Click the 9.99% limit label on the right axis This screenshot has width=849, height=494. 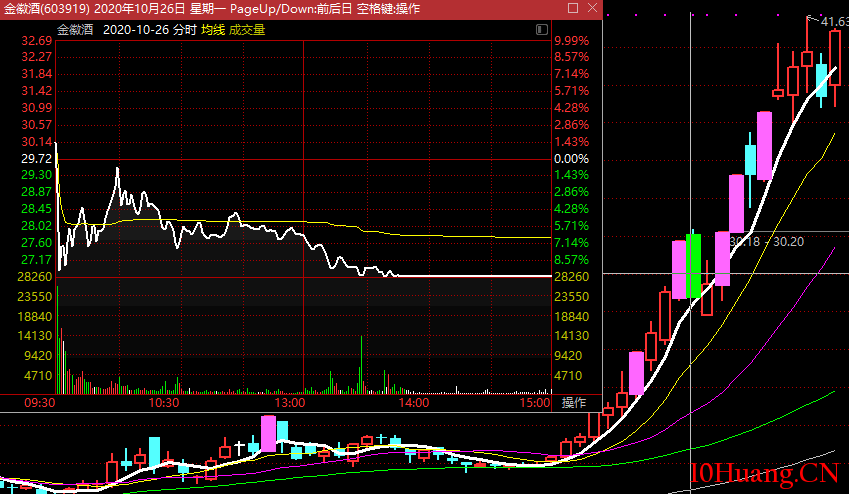[571, 40]
